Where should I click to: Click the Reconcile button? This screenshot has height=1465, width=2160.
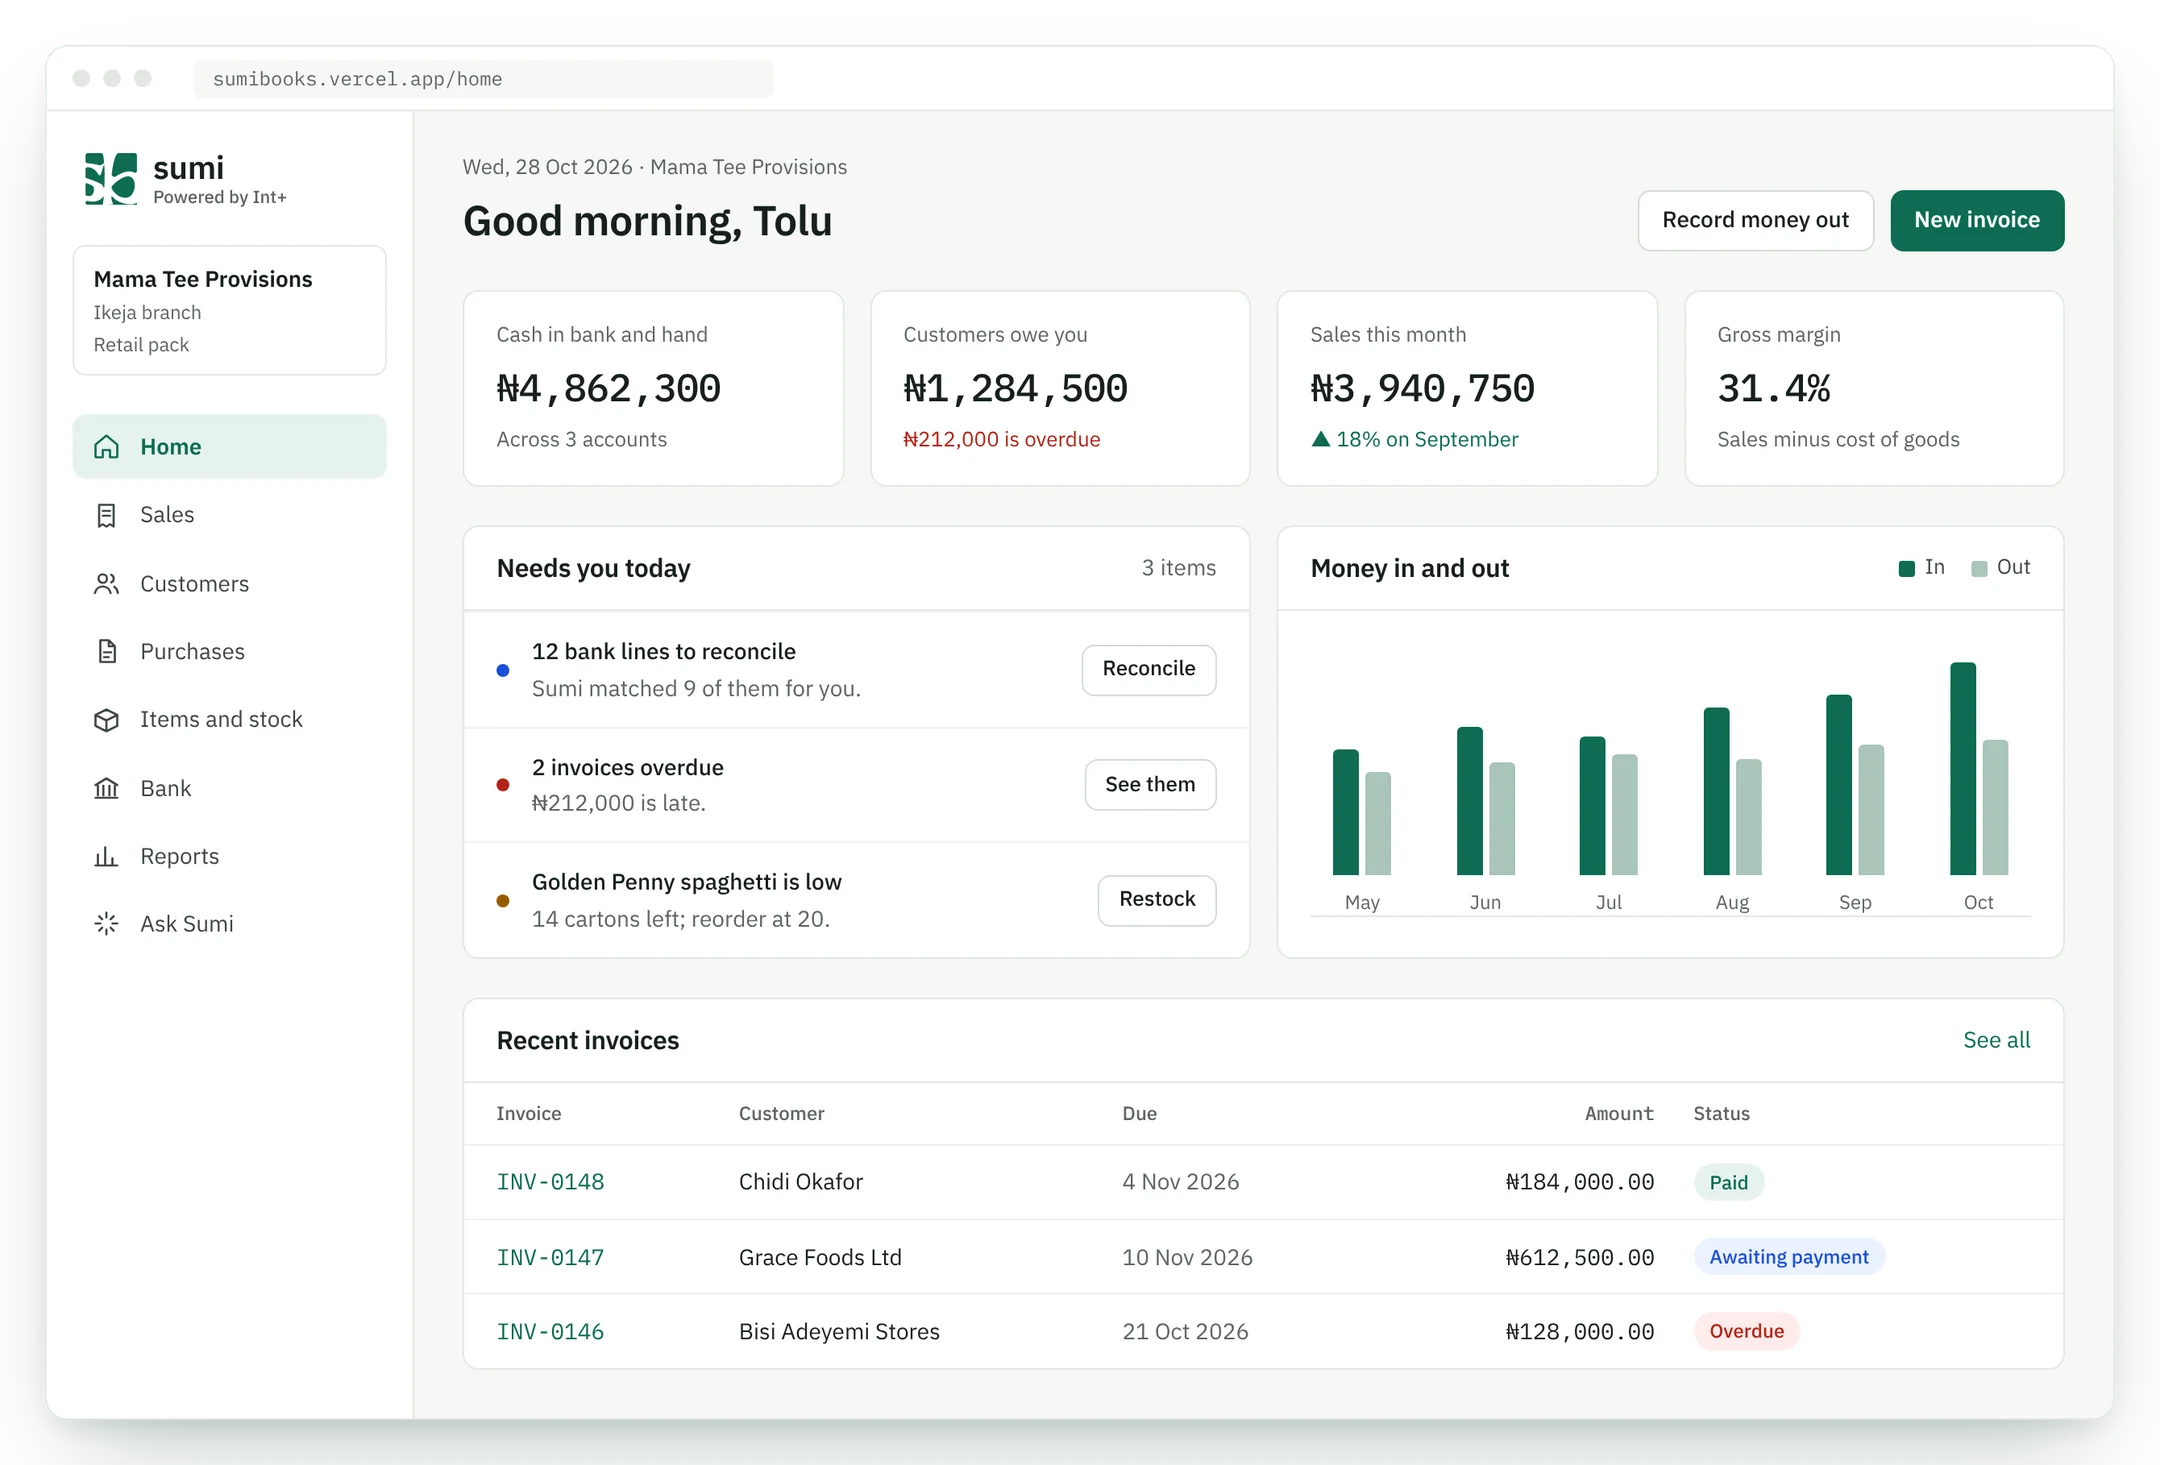1148,669
